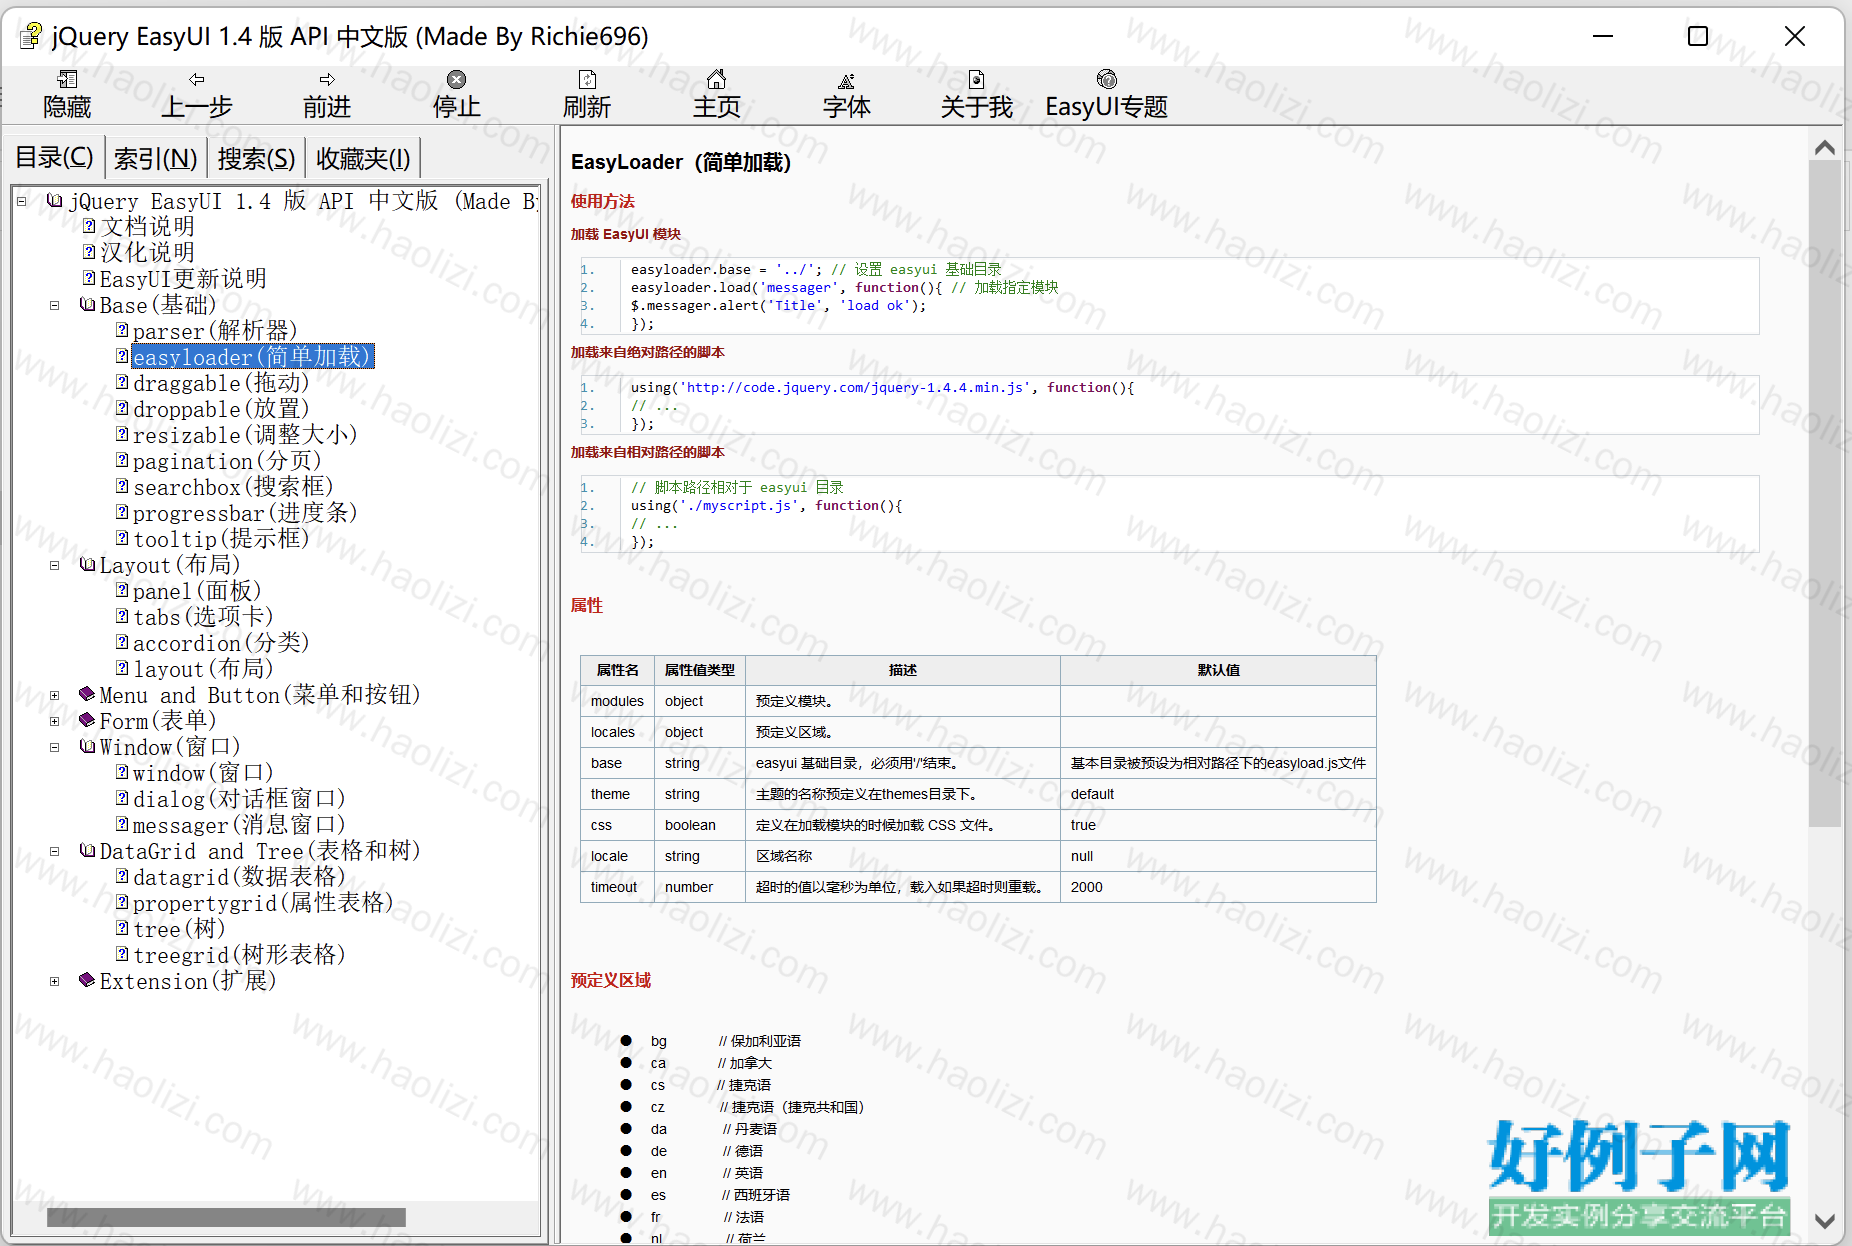Screen dimensions: 1852x1246
Task: Expand the Extension(扩展) tree node
Action: (55, 982)
